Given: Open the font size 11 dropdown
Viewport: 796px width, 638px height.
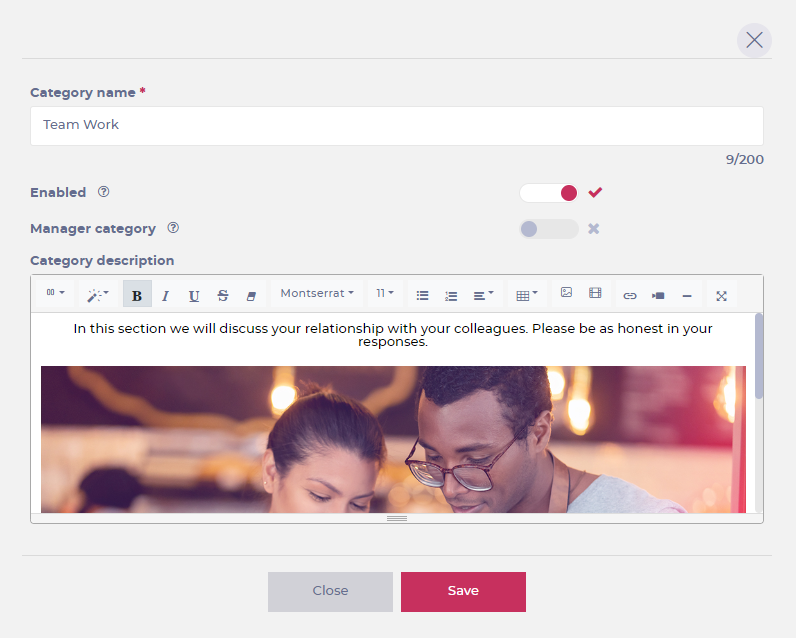Looking at the screenshot, I should [x=385, y=294].
